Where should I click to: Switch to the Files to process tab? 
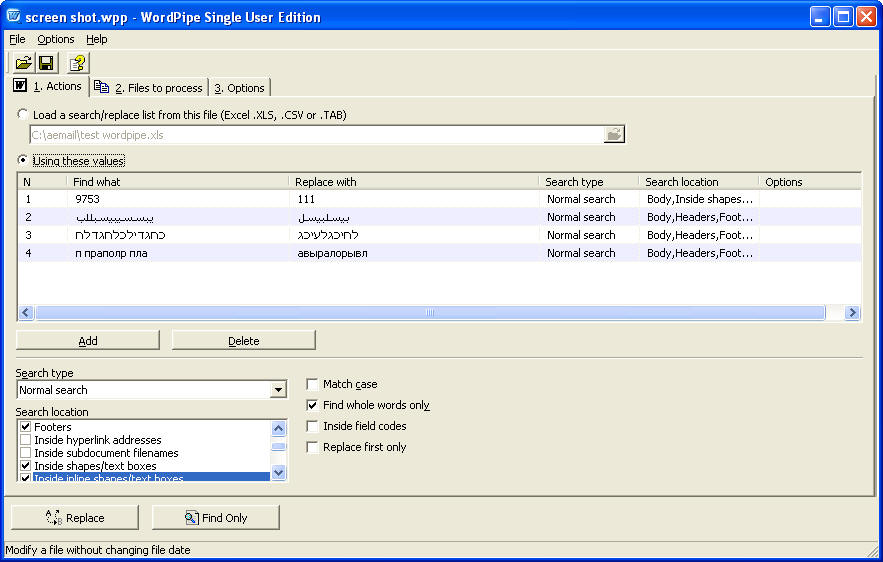[149, 88]
